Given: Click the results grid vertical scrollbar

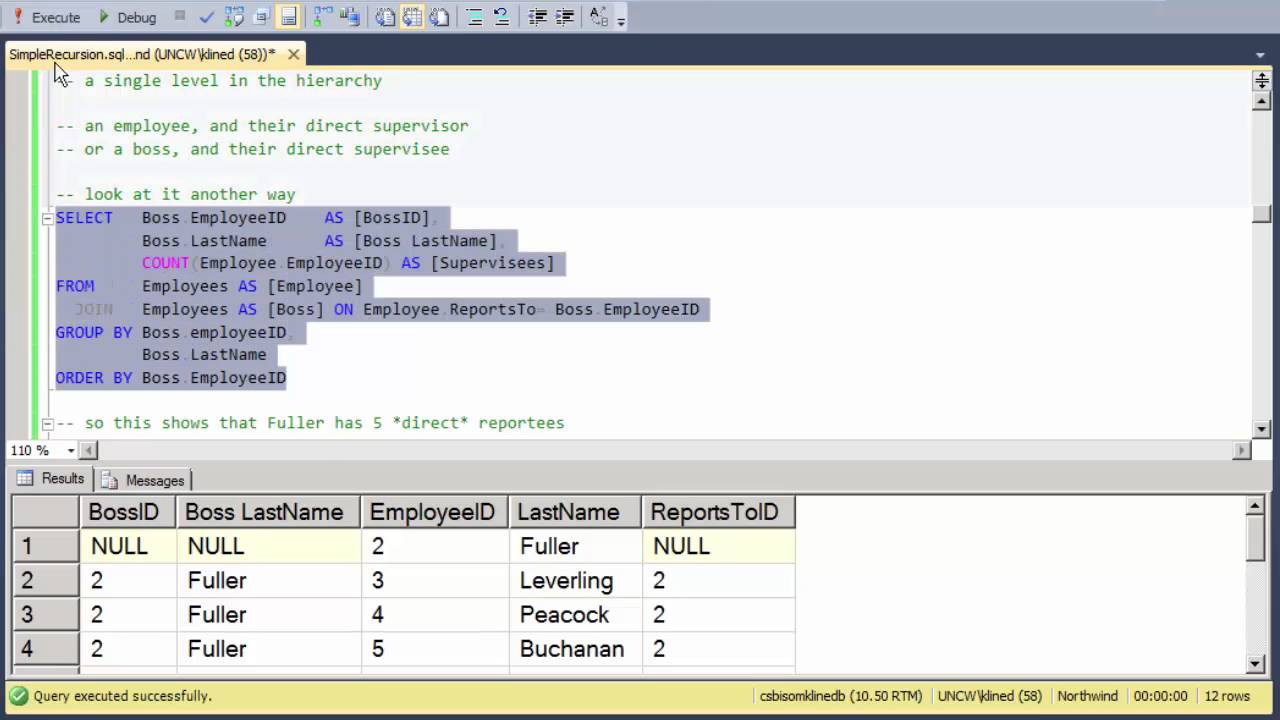Looking at the screenshot, I should 1257,585.
